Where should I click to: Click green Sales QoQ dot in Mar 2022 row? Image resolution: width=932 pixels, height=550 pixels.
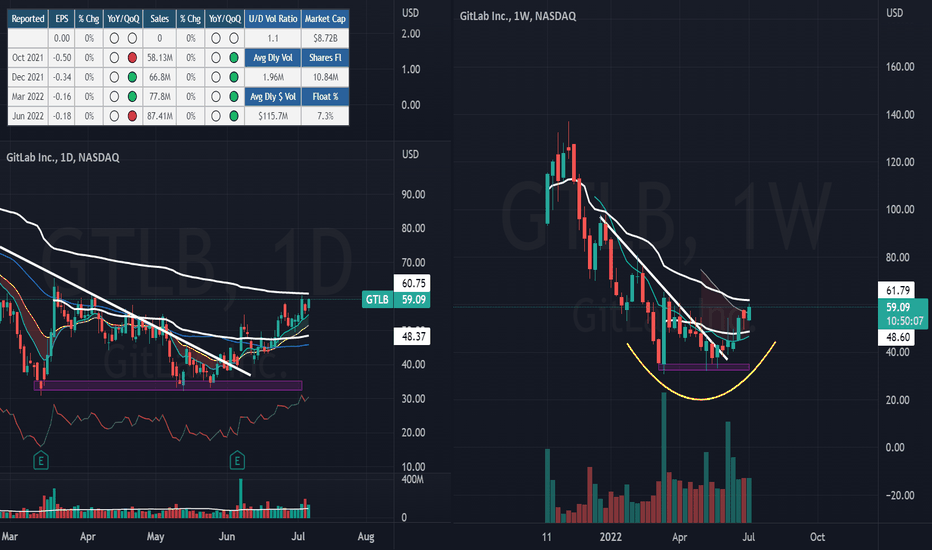pos(234,96)
